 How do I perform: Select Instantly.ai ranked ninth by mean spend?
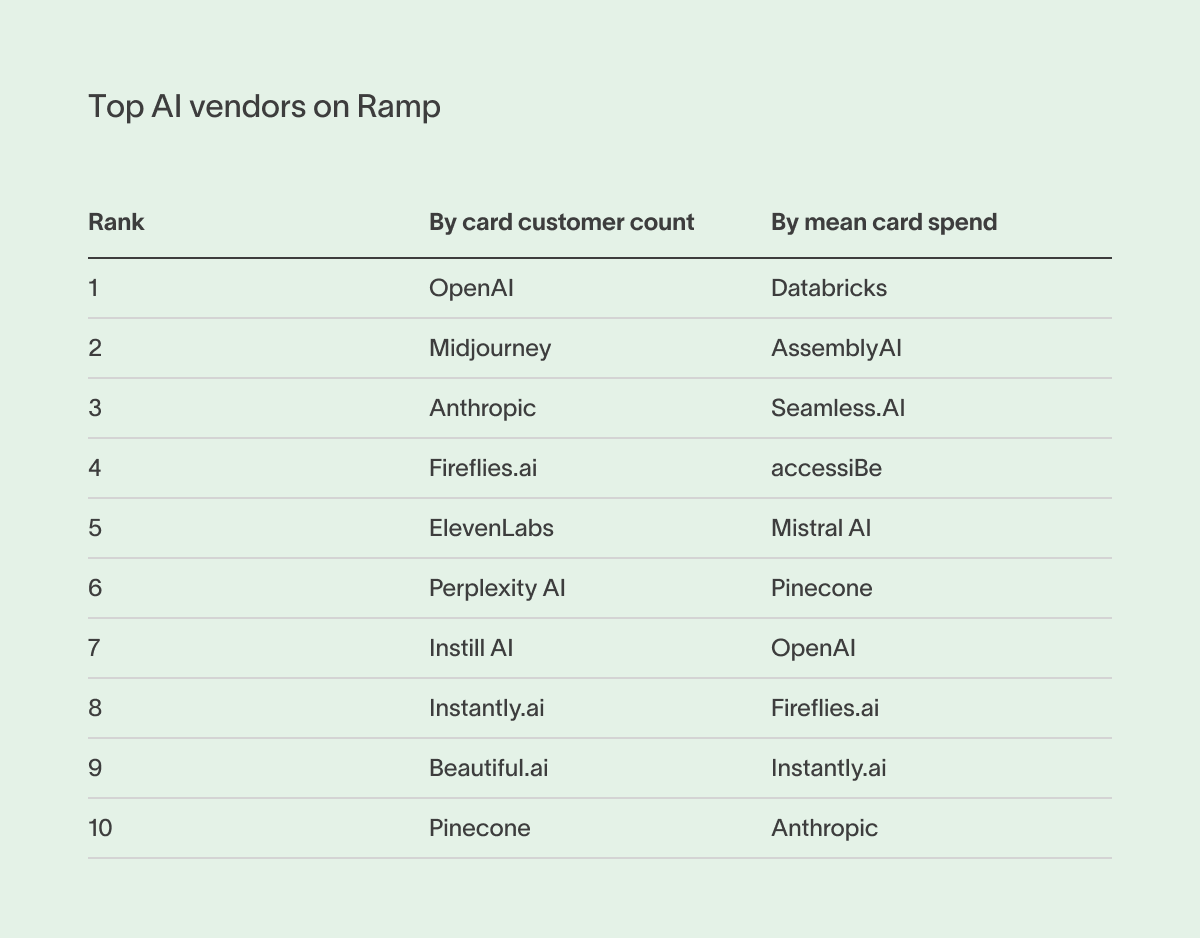828,768
